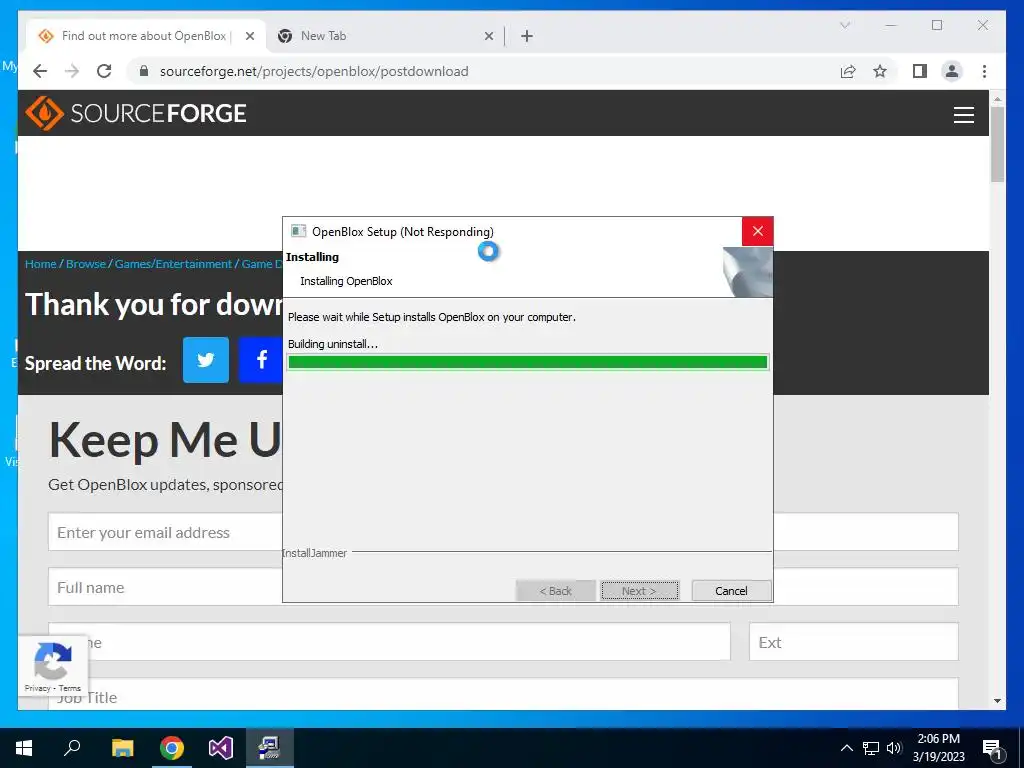The image size is (1024, 768).
Task: Show hidden system tray icons
Action: (846, 748)
